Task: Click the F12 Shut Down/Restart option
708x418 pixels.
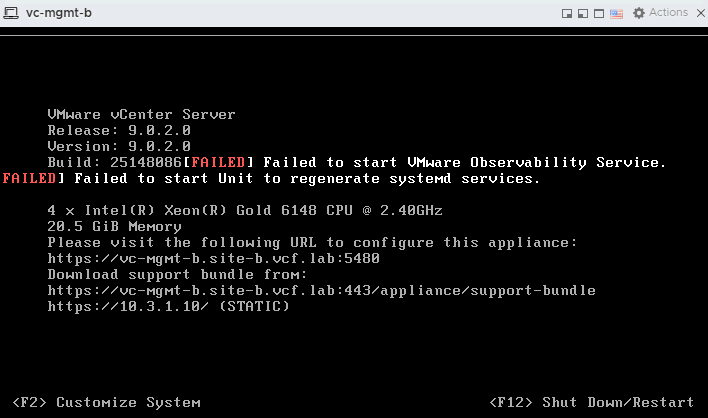Action: [x=591, y=402]
